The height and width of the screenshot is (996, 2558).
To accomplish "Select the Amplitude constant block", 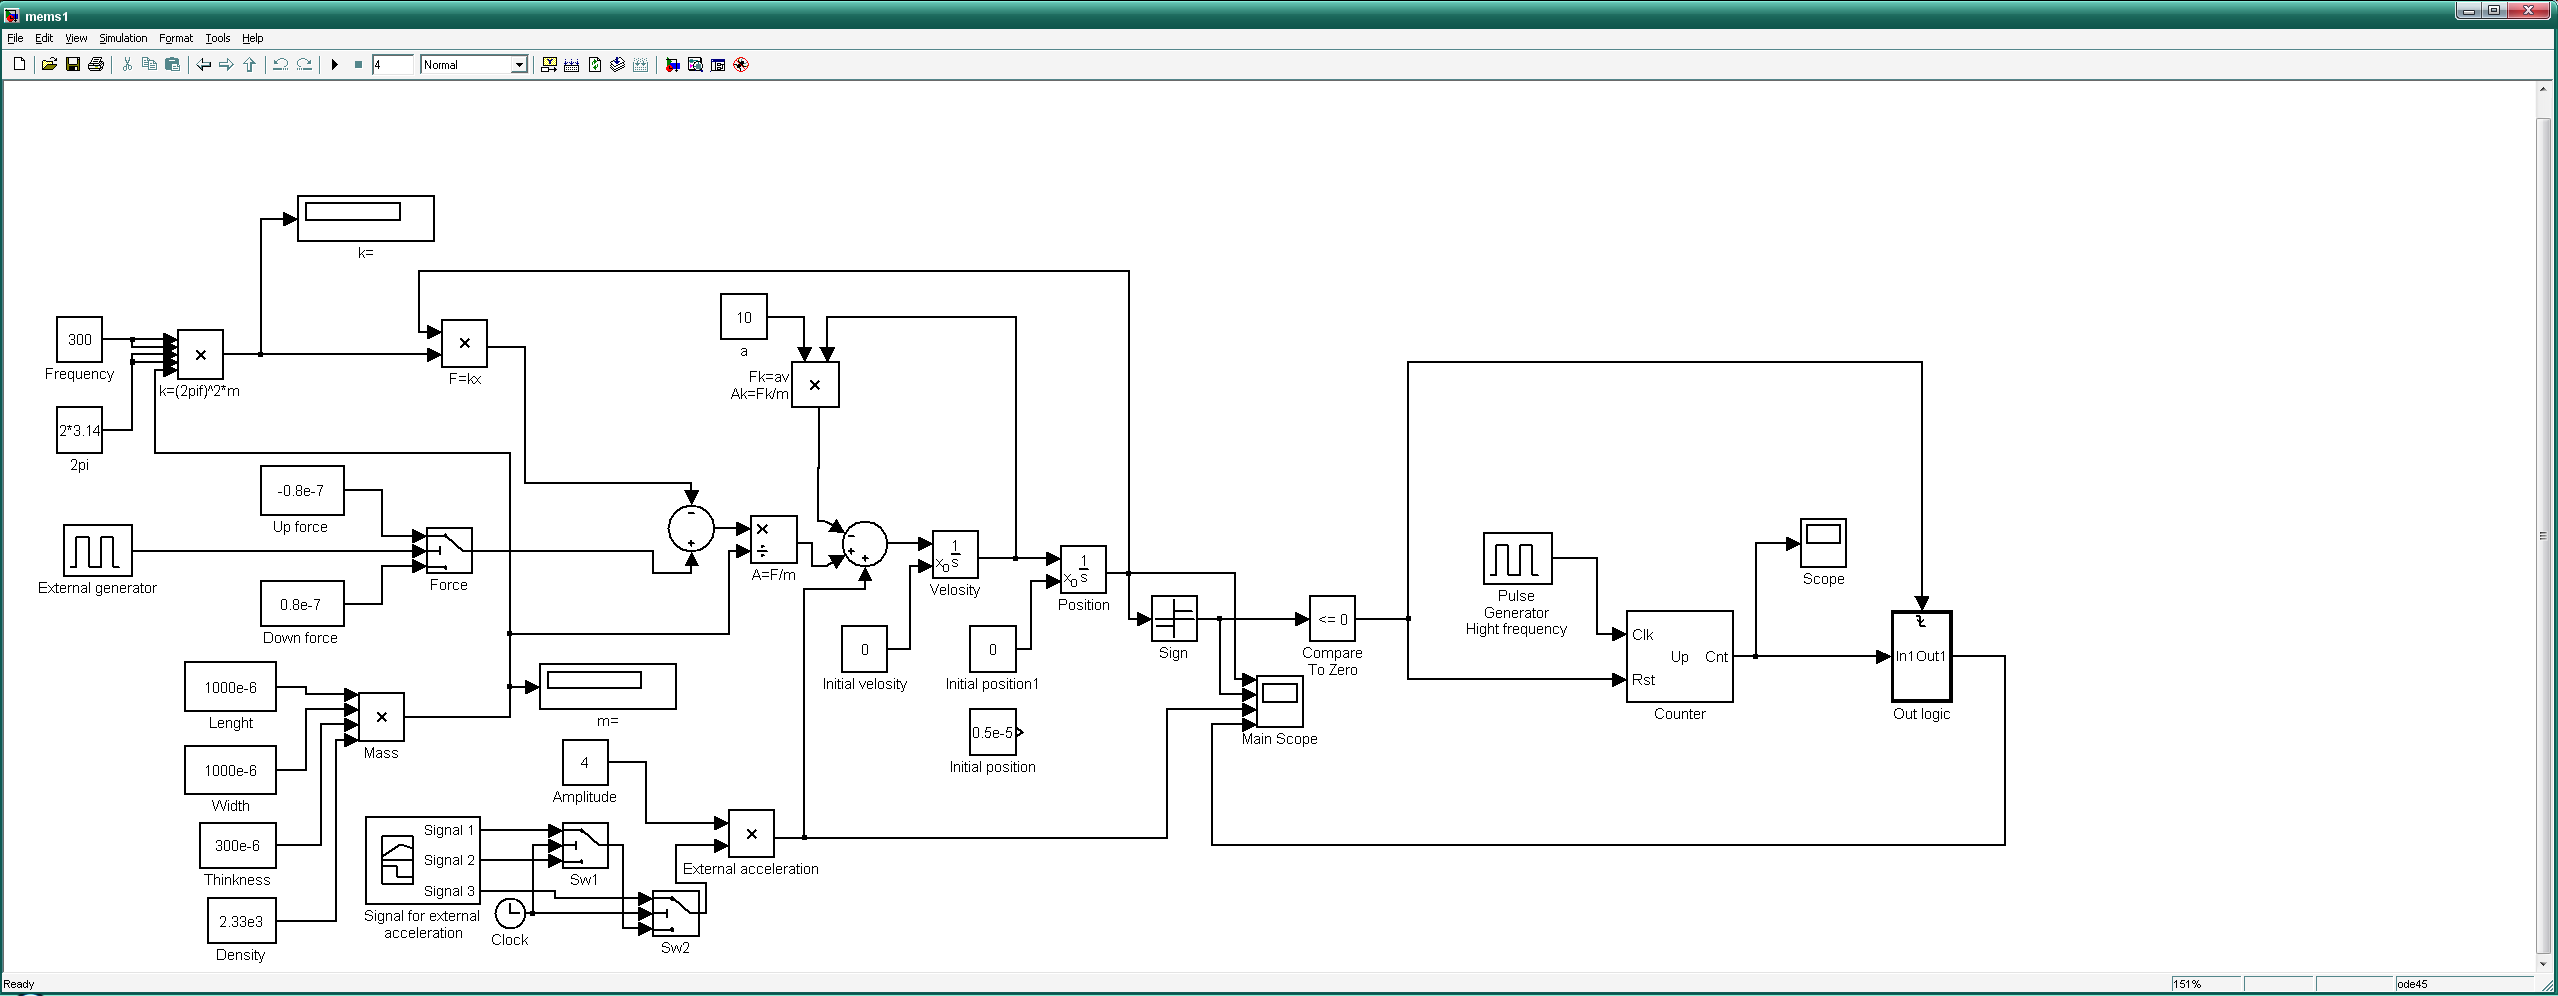I will (x=585, y=763).
